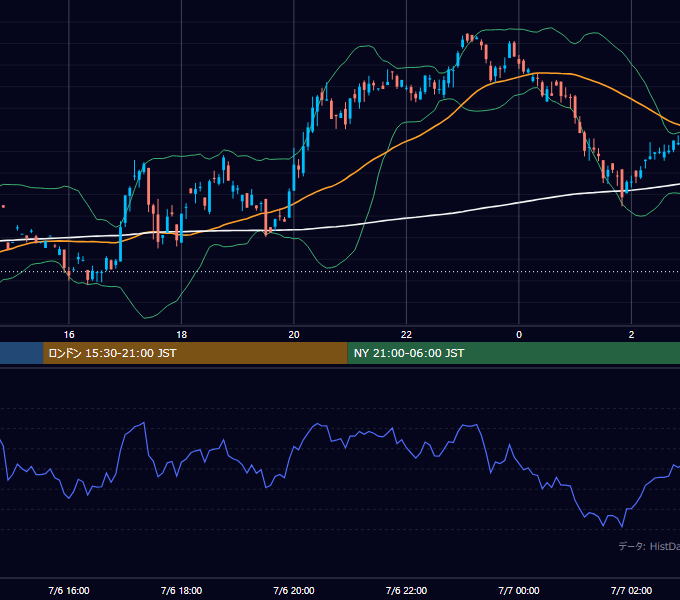
Task: Click the 2 hour label on the price chart axis
Action: tap(631, 335)
